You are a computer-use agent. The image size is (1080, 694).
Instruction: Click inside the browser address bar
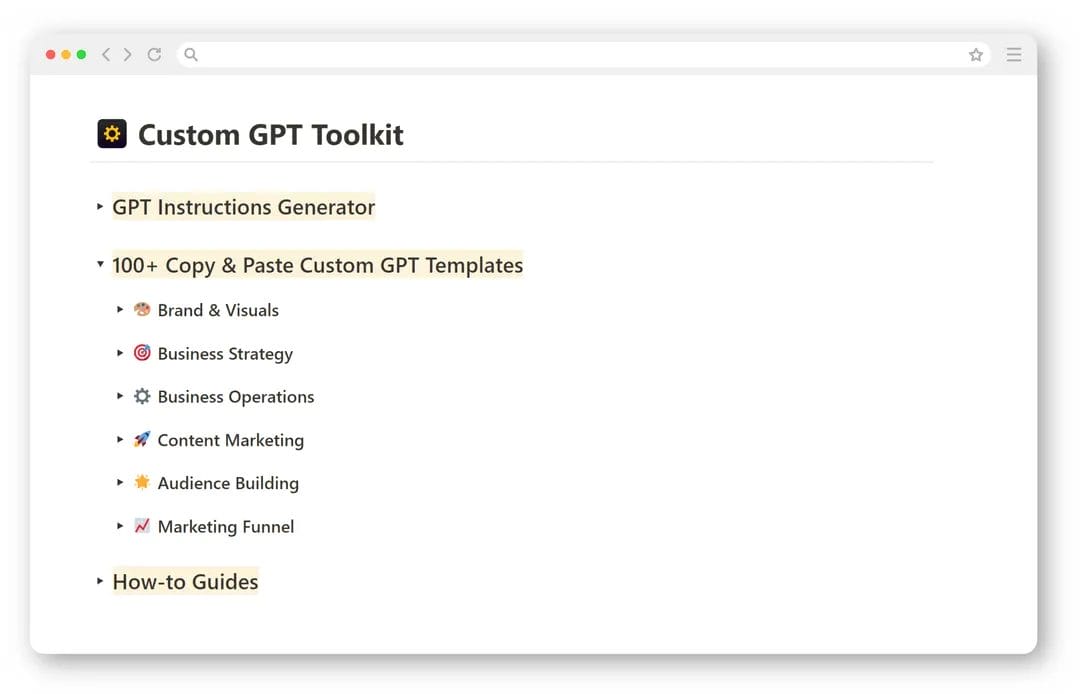[x=500, y=55]
